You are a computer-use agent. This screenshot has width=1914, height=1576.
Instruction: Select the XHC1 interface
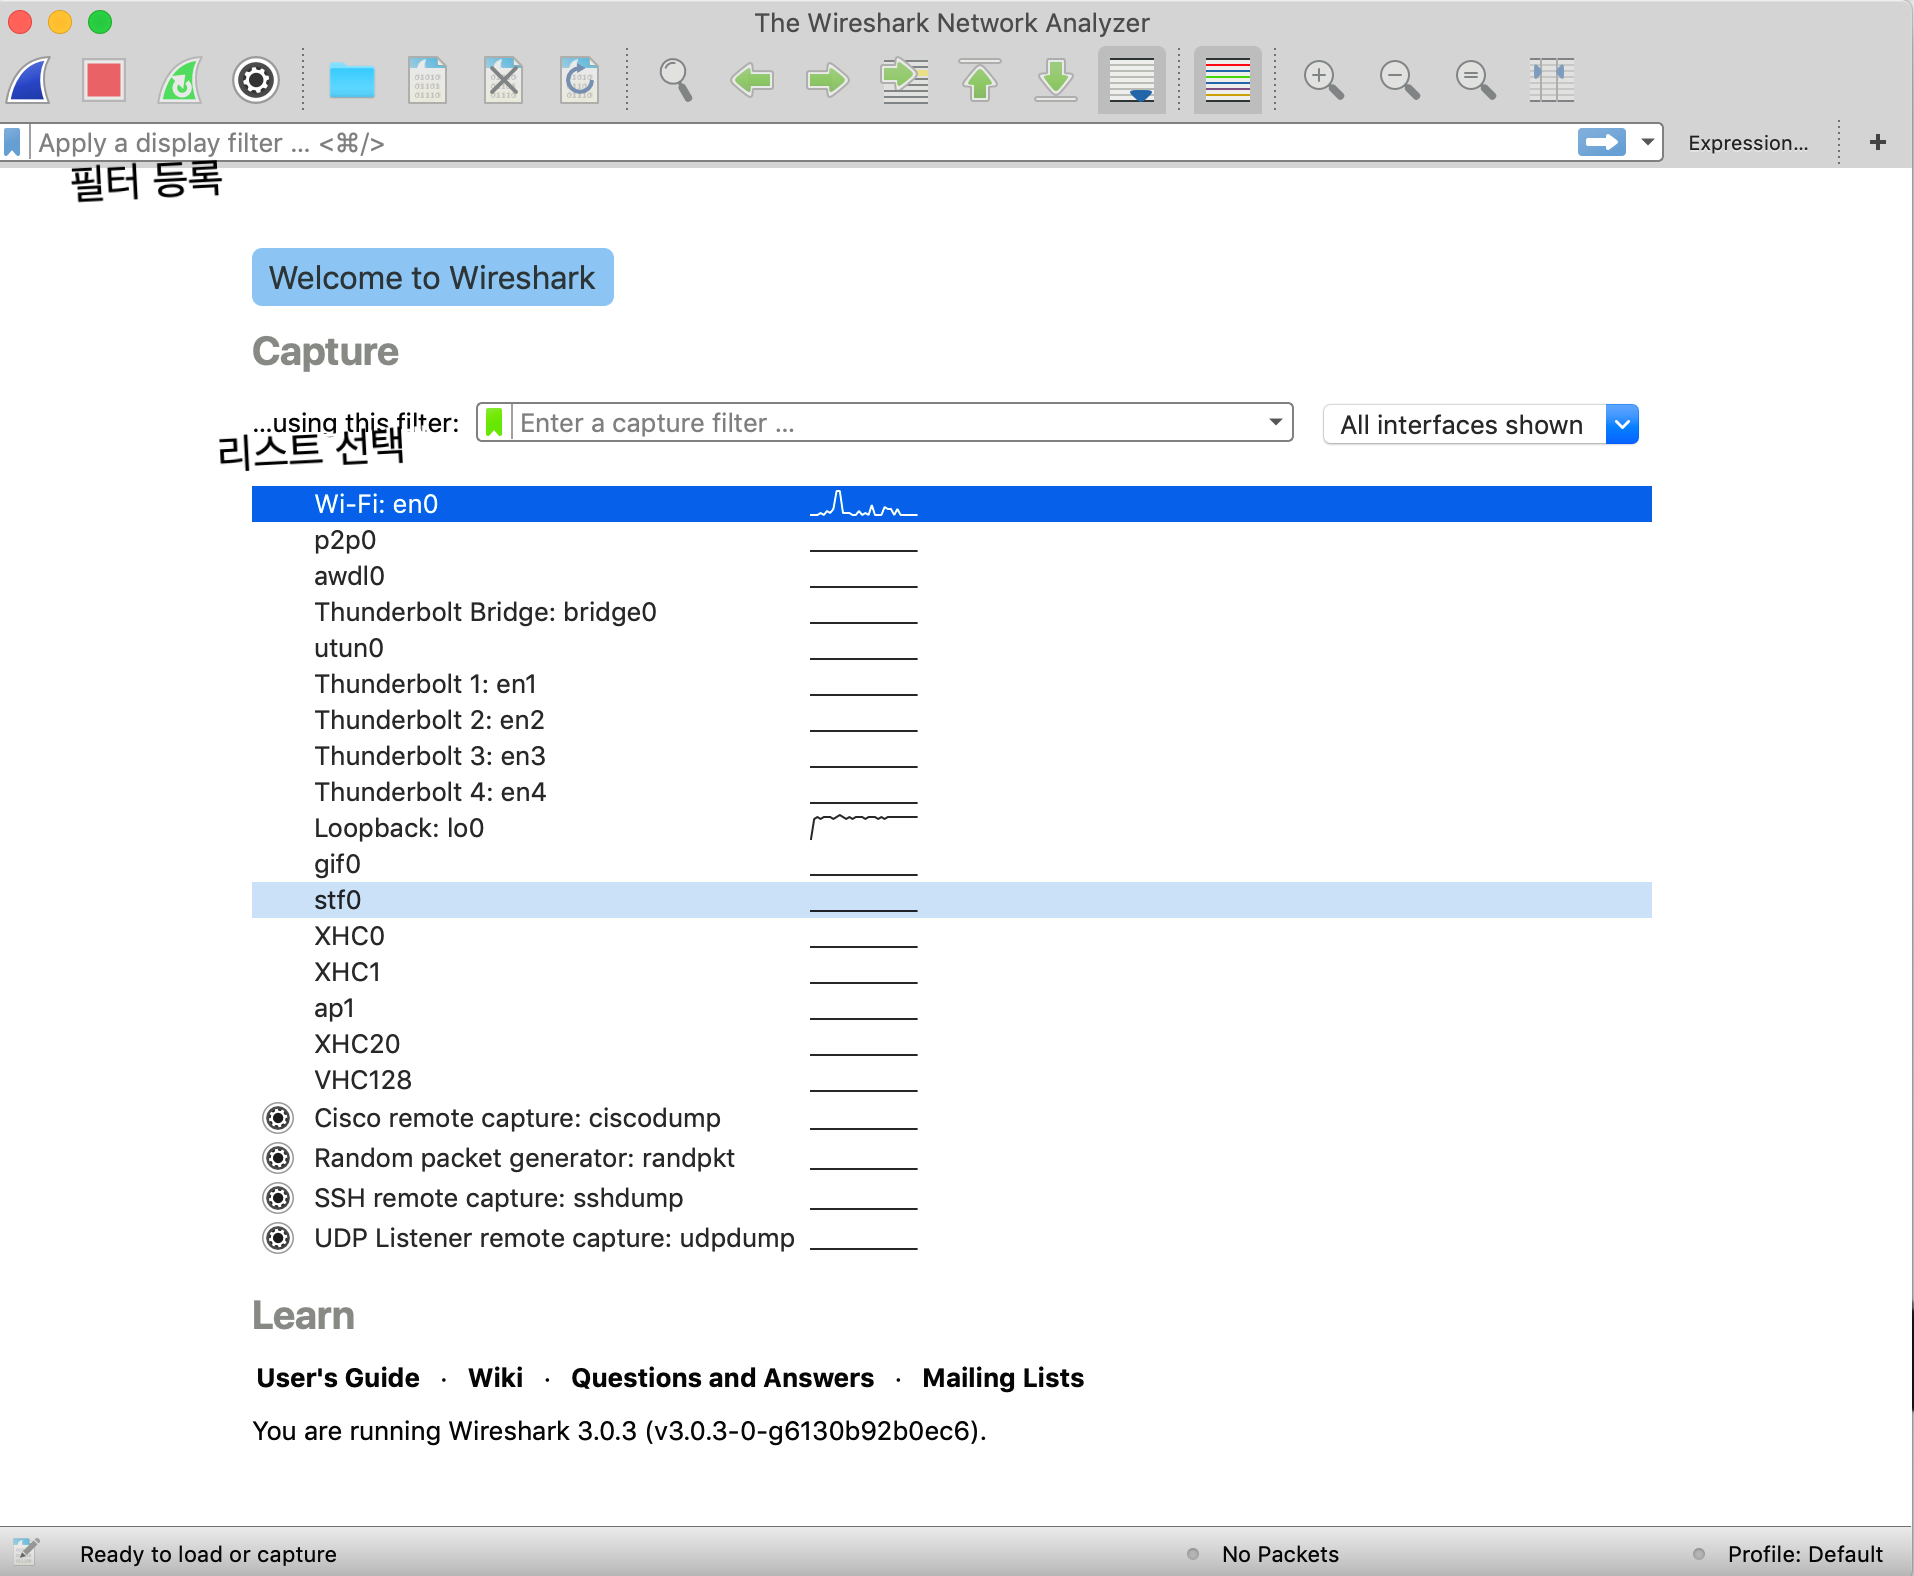click(952, 972)
